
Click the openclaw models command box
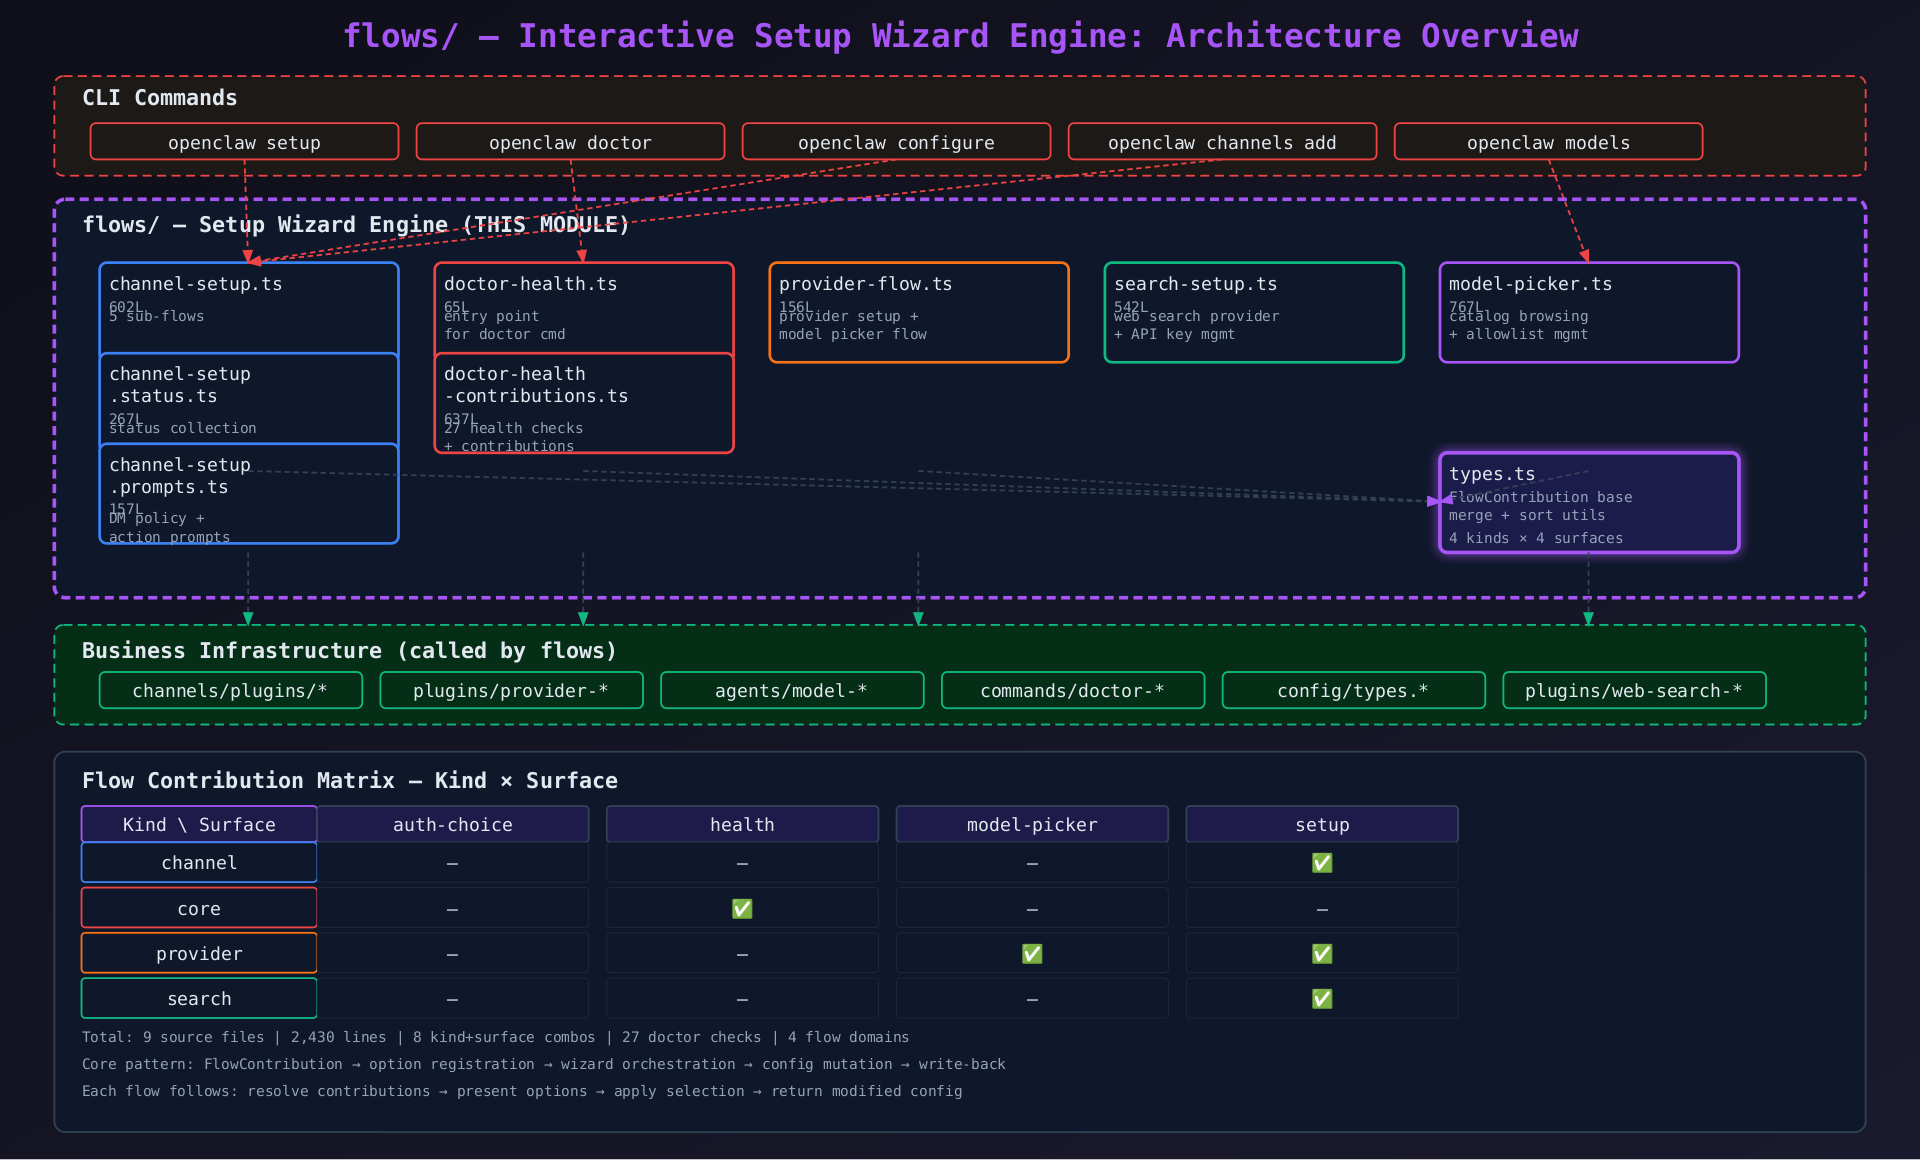pos(1548,142)
